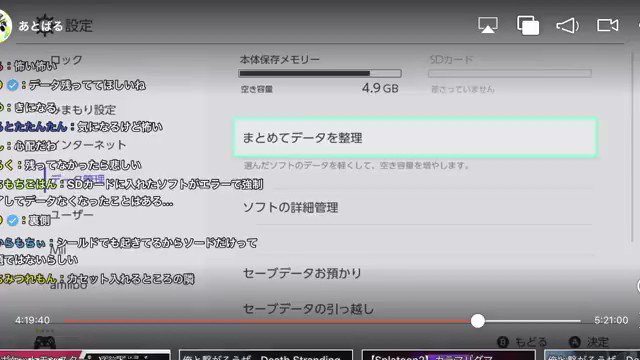Screen dimensions: 640x360
Task: Tap the B もどる back prompt
Action: pos(522,342)
